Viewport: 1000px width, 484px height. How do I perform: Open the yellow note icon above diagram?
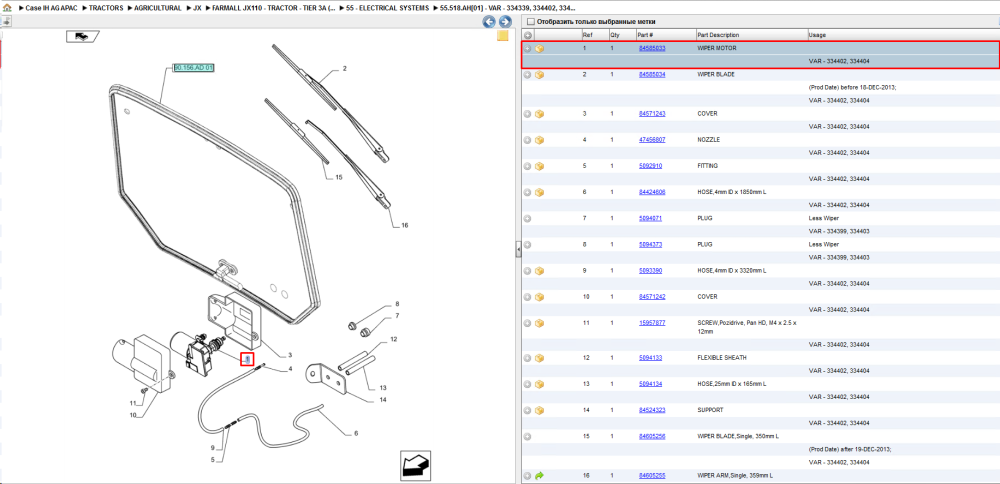click(x=503, y=36)
